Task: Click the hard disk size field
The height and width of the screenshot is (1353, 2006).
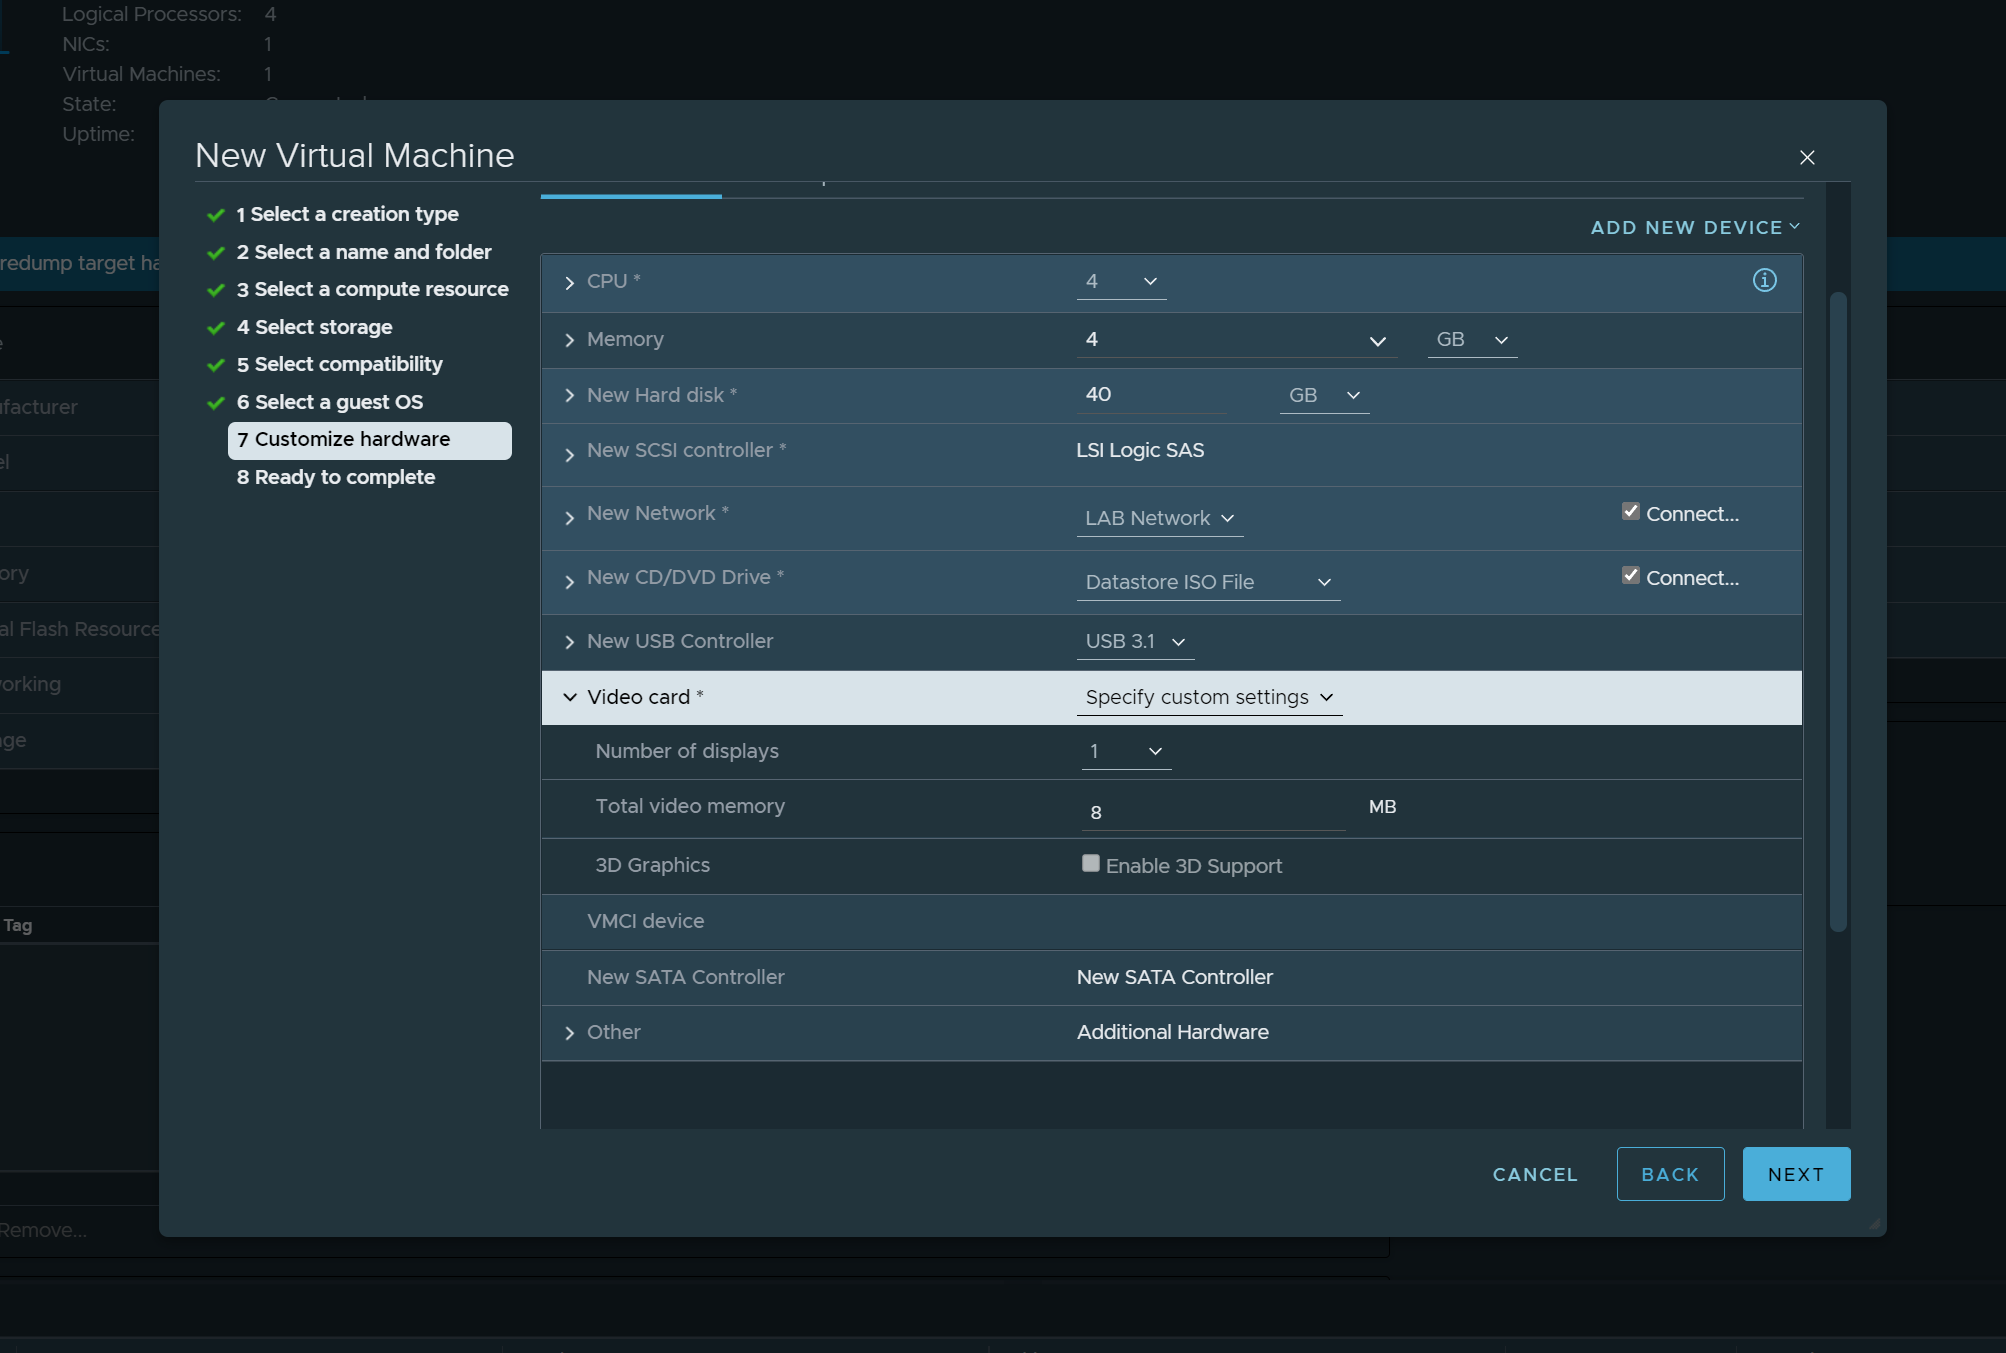Action: pyautogui.click(x=1152, y=395)
